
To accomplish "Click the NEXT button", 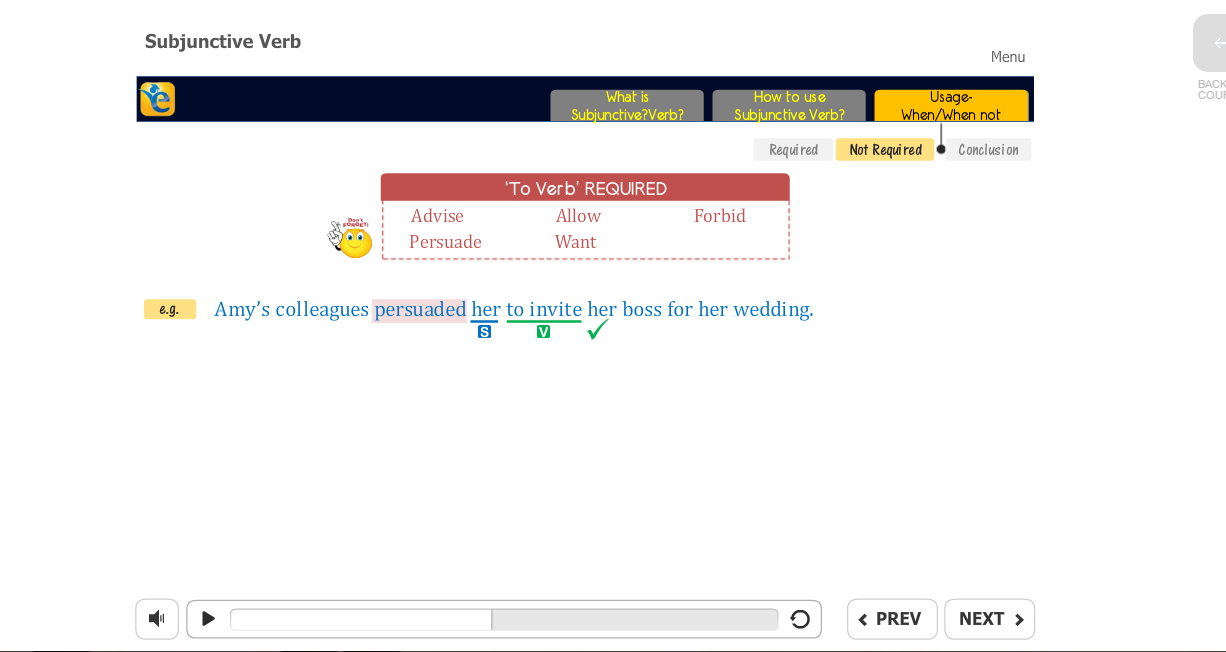I will pos(989,619).
